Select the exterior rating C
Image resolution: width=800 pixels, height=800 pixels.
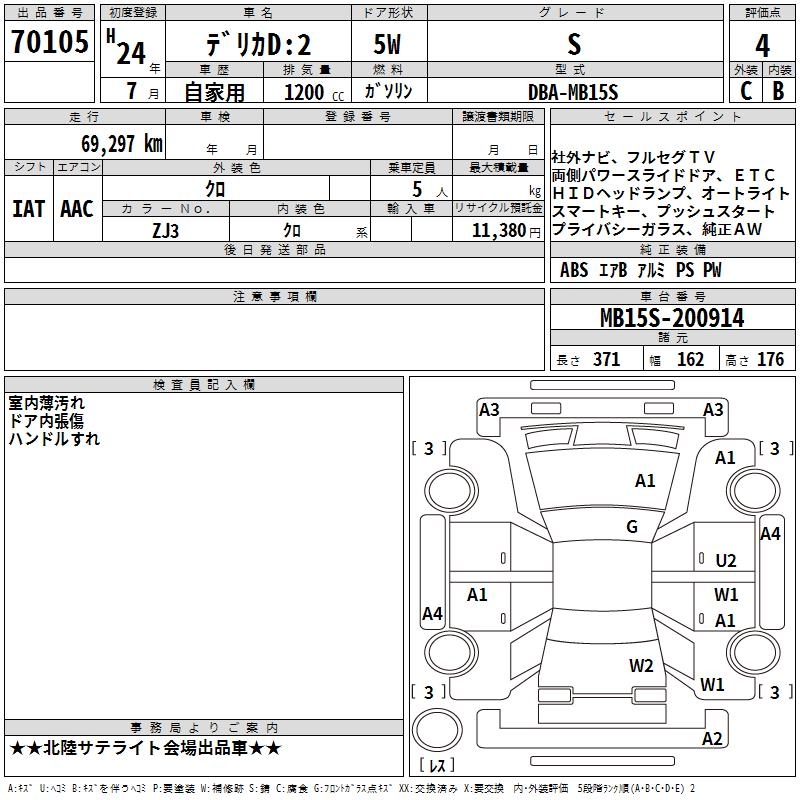746,91
